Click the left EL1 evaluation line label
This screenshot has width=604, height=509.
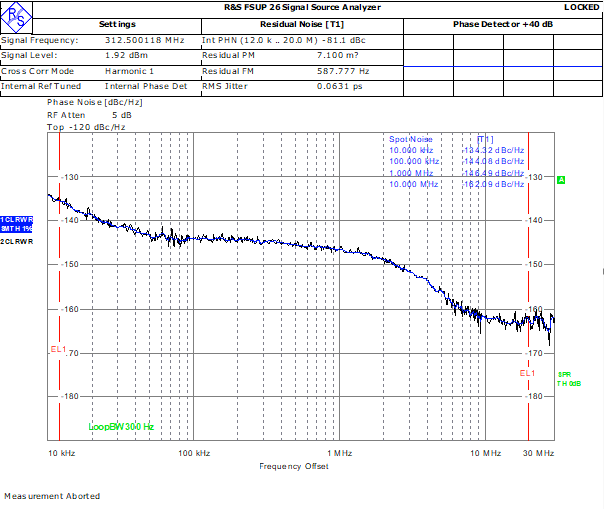point(59,349)
